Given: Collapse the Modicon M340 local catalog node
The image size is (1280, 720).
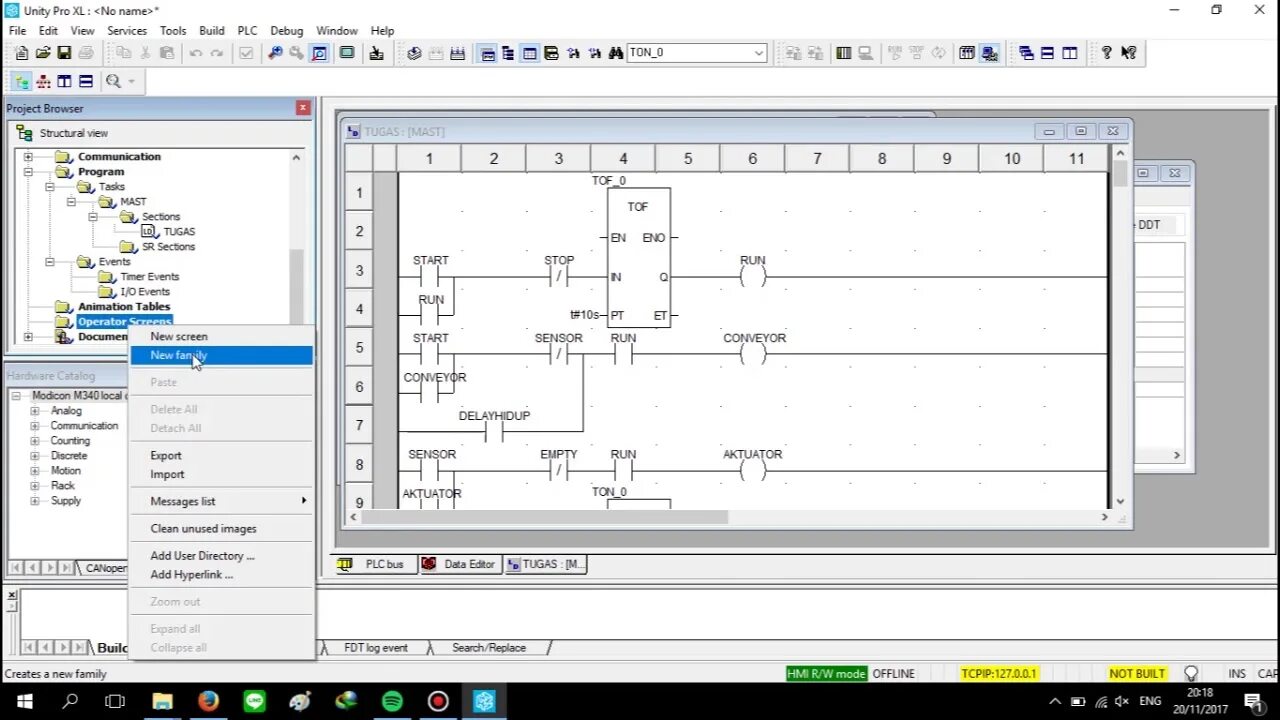Looking at the screenshot, I should coord(17,396).
